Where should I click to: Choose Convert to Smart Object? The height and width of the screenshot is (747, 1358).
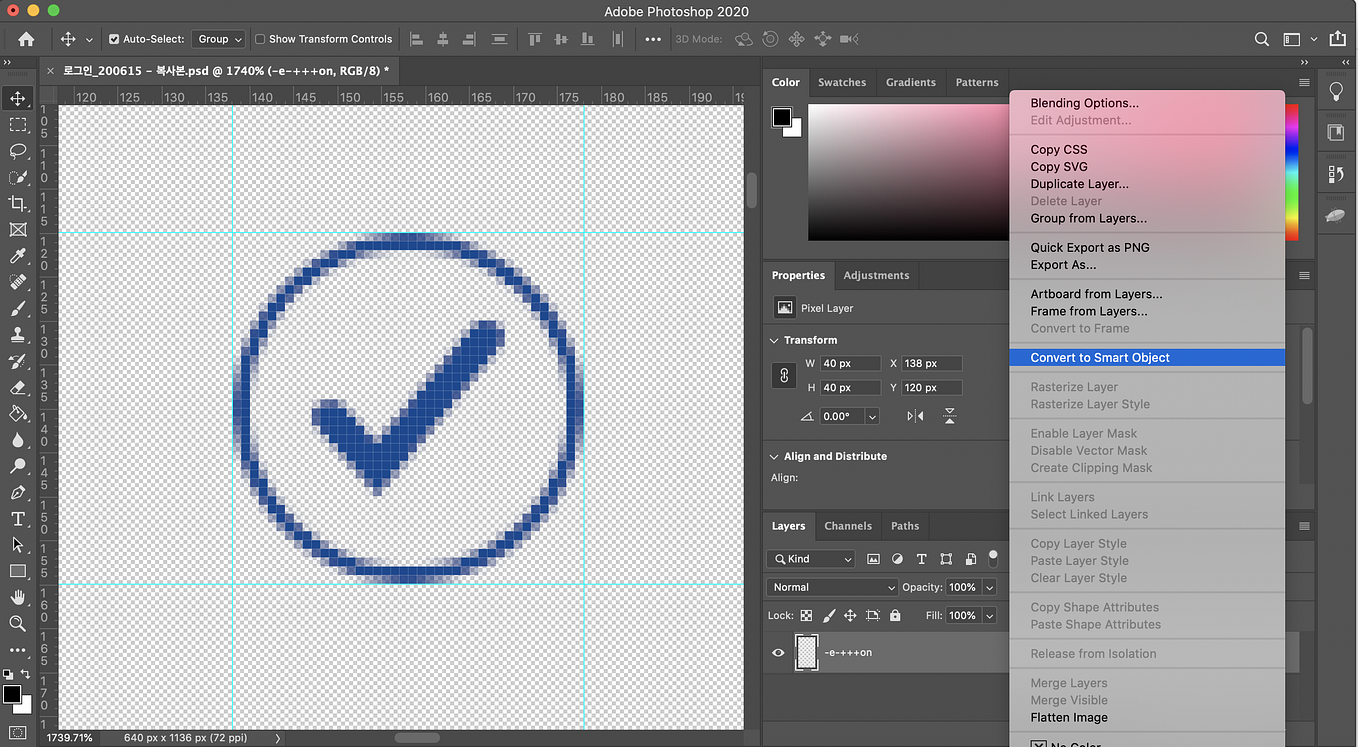coord(1100,357)
